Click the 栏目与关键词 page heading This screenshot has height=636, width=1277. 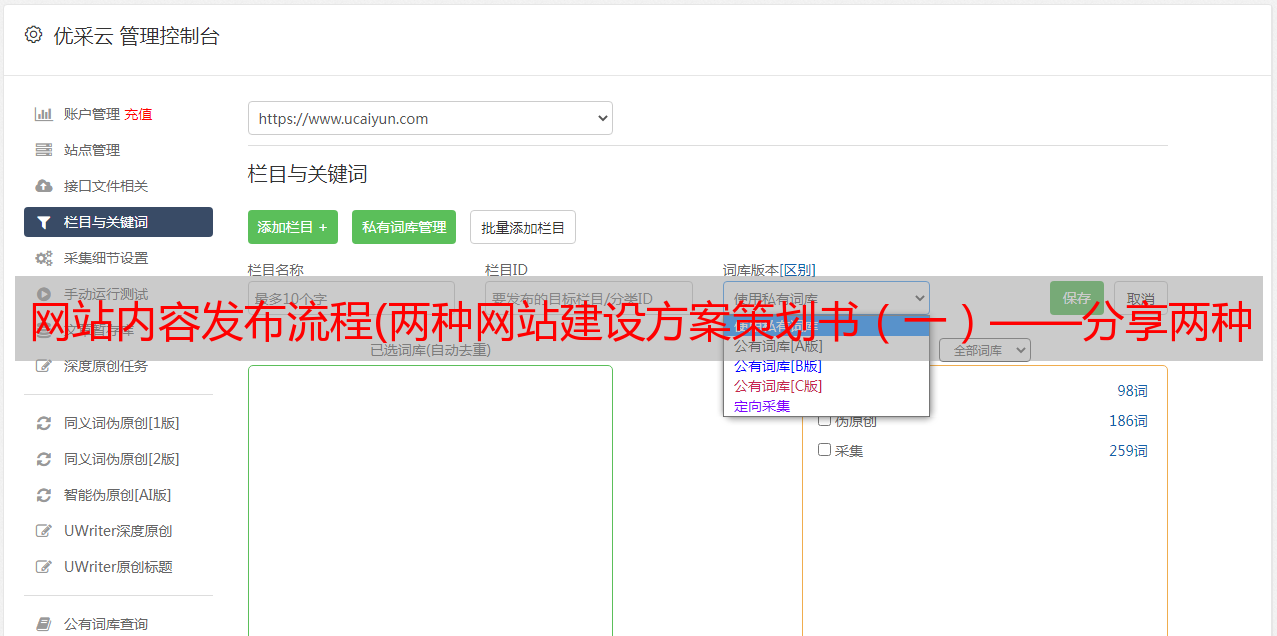click(308, 174)
